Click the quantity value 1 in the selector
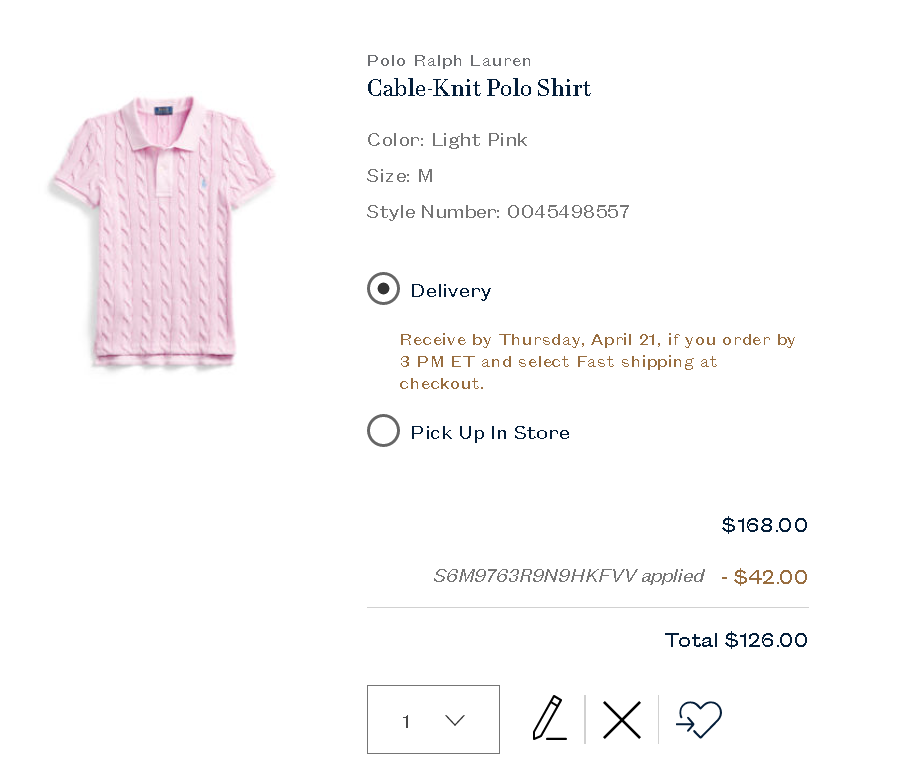This screenshot has width=921, height=780. [x=406, y=721]
